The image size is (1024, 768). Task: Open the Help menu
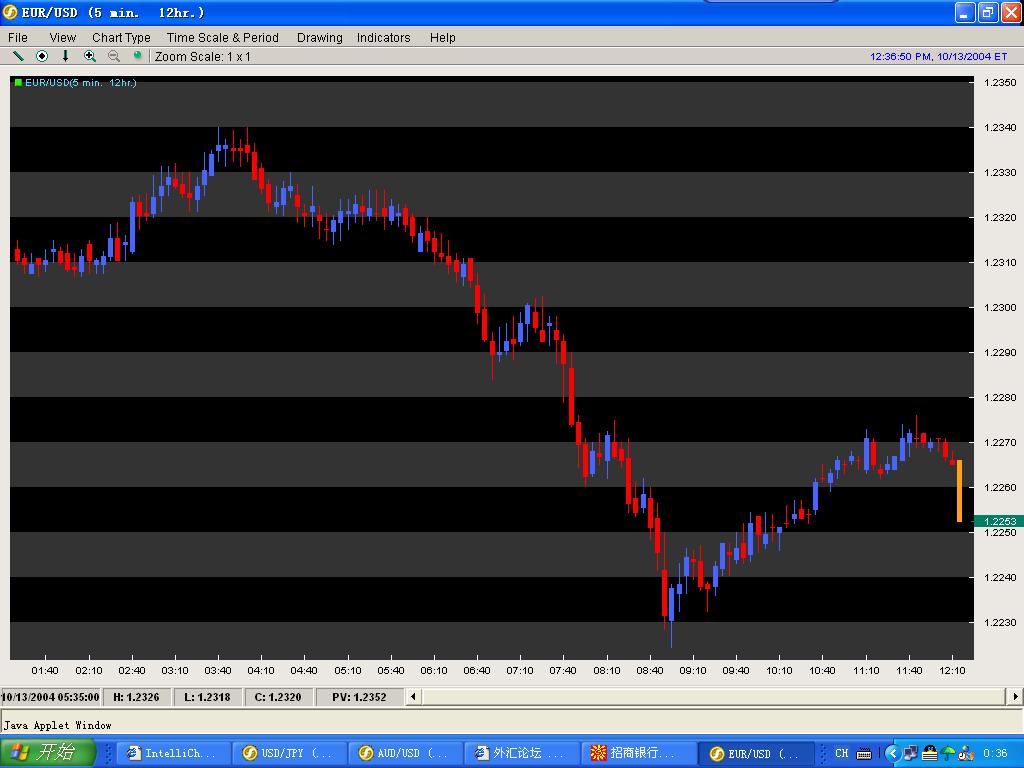[x=442, y=37]
